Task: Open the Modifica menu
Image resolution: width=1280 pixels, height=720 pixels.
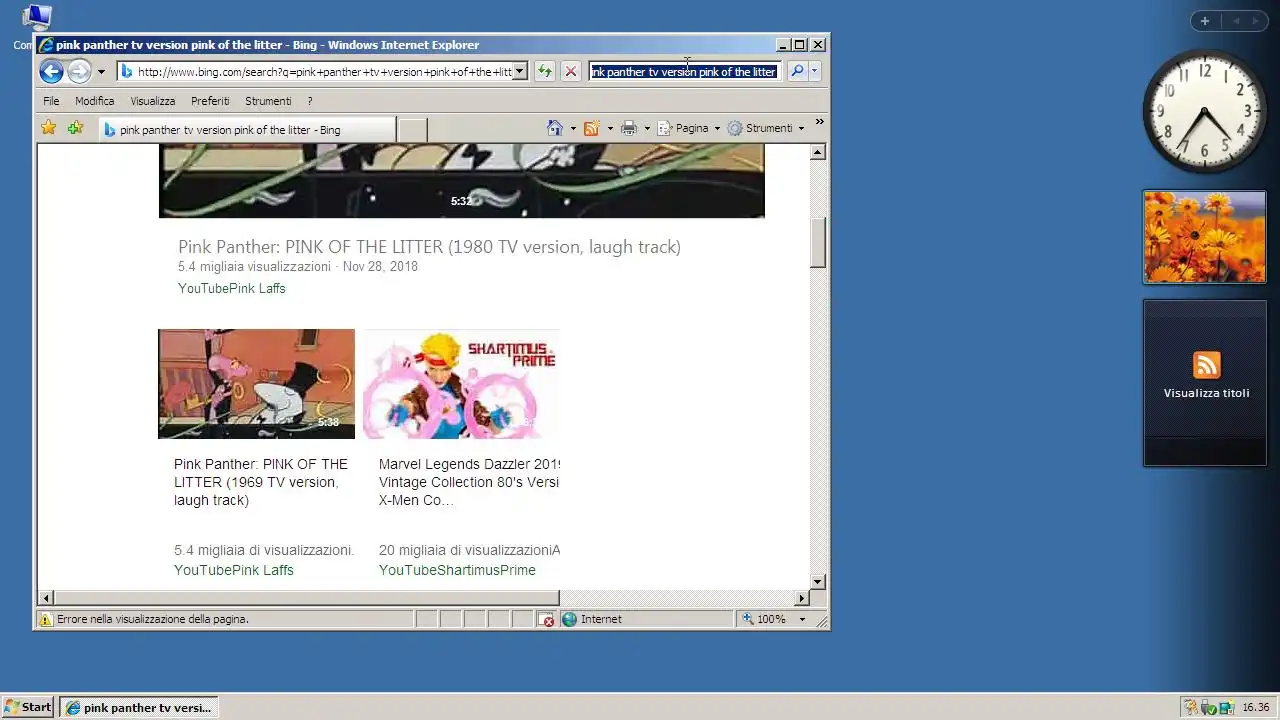Action: pos(95,101)
